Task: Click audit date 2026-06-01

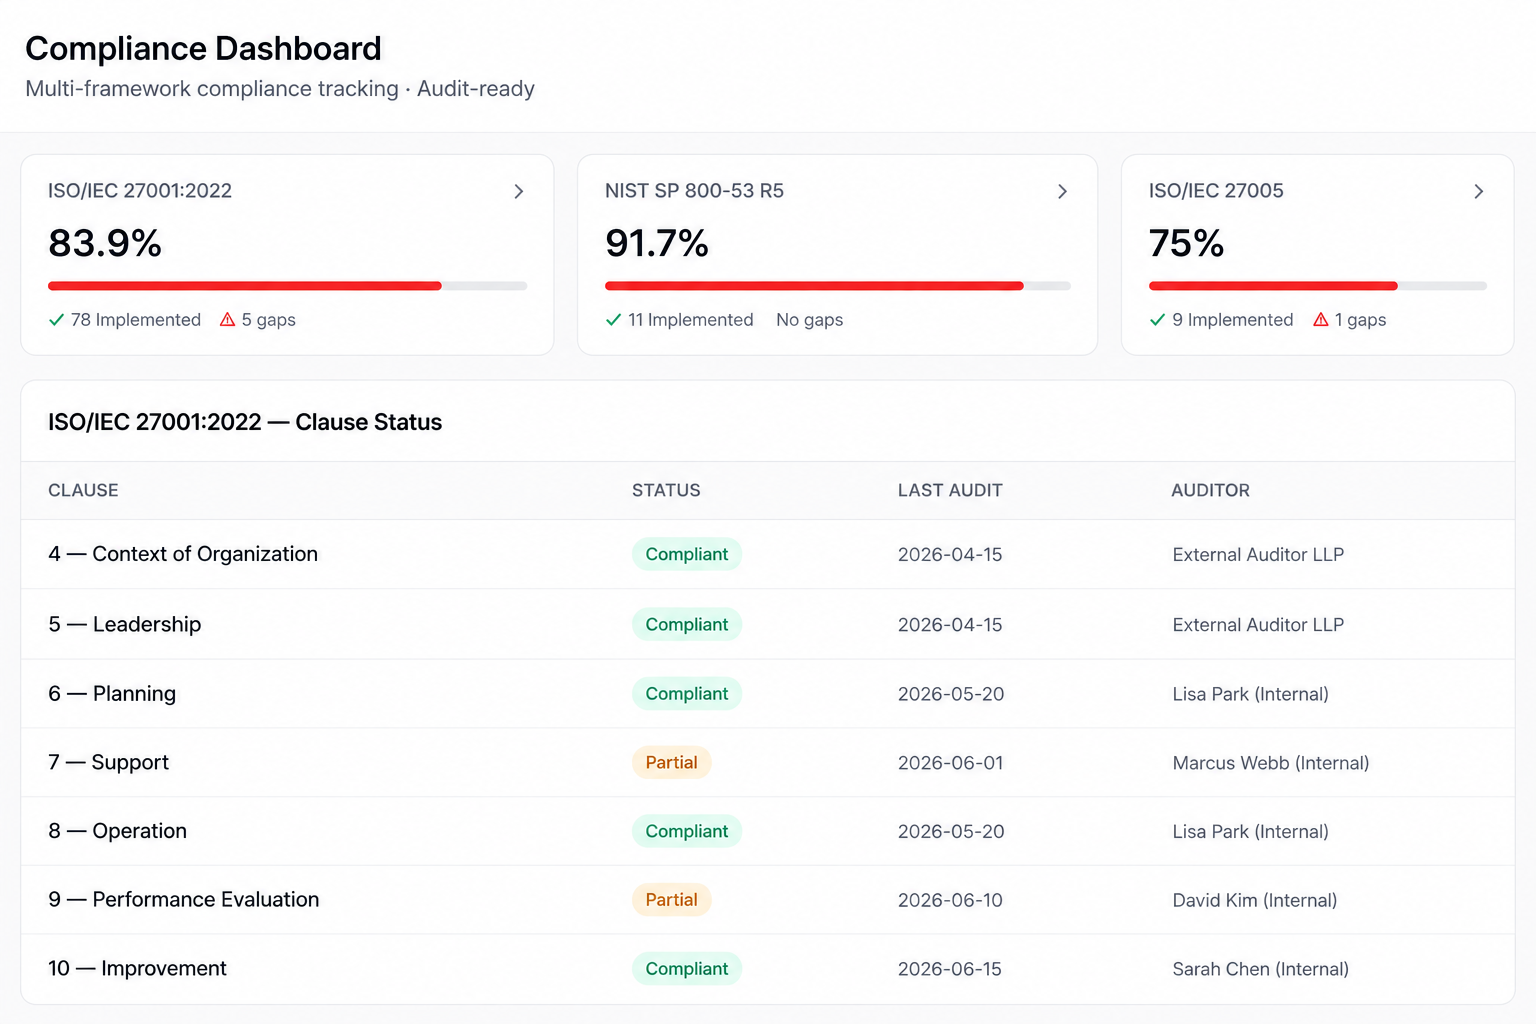Action: point(950,763)
